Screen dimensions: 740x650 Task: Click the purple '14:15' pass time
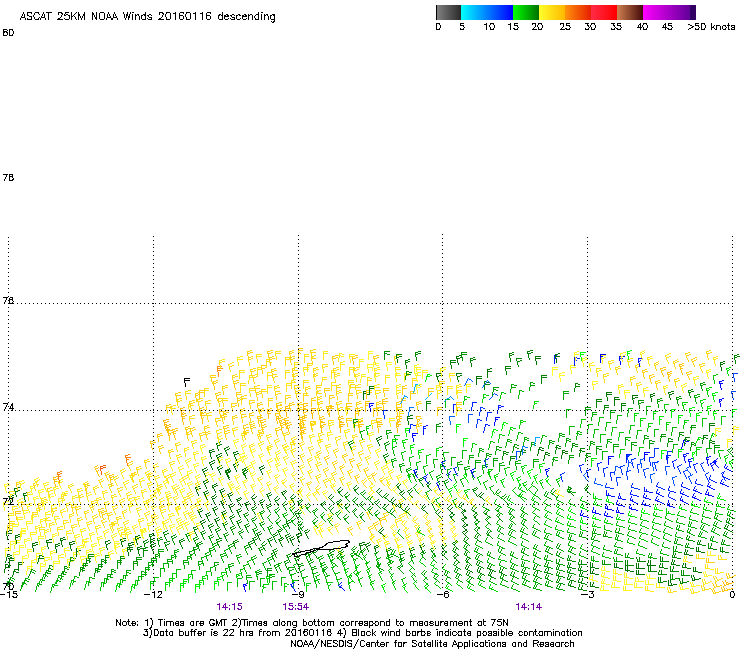pyautogui.click(x=229, y=607)
